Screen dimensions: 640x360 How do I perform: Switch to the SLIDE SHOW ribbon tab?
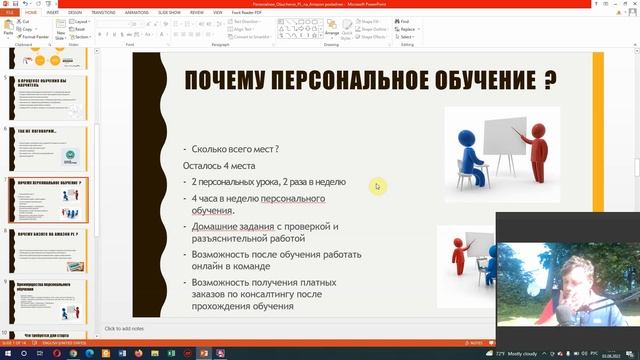(169, 13)
